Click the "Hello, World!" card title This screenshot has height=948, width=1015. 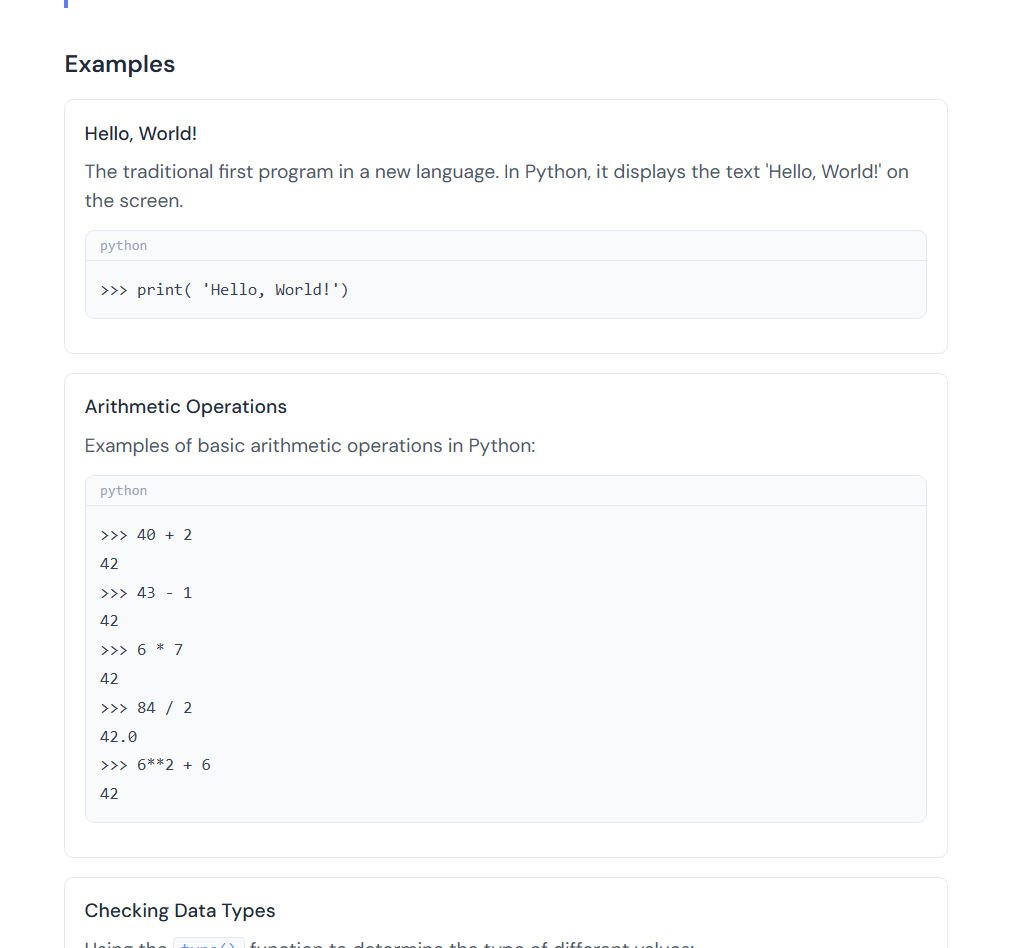pos(140,133)
